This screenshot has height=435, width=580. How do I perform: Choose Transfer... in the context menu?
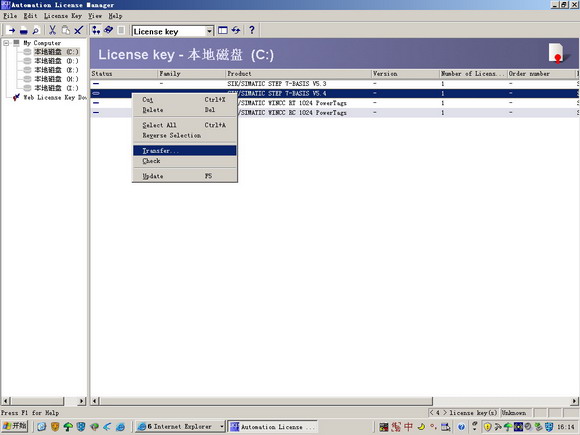pos(185,151)
